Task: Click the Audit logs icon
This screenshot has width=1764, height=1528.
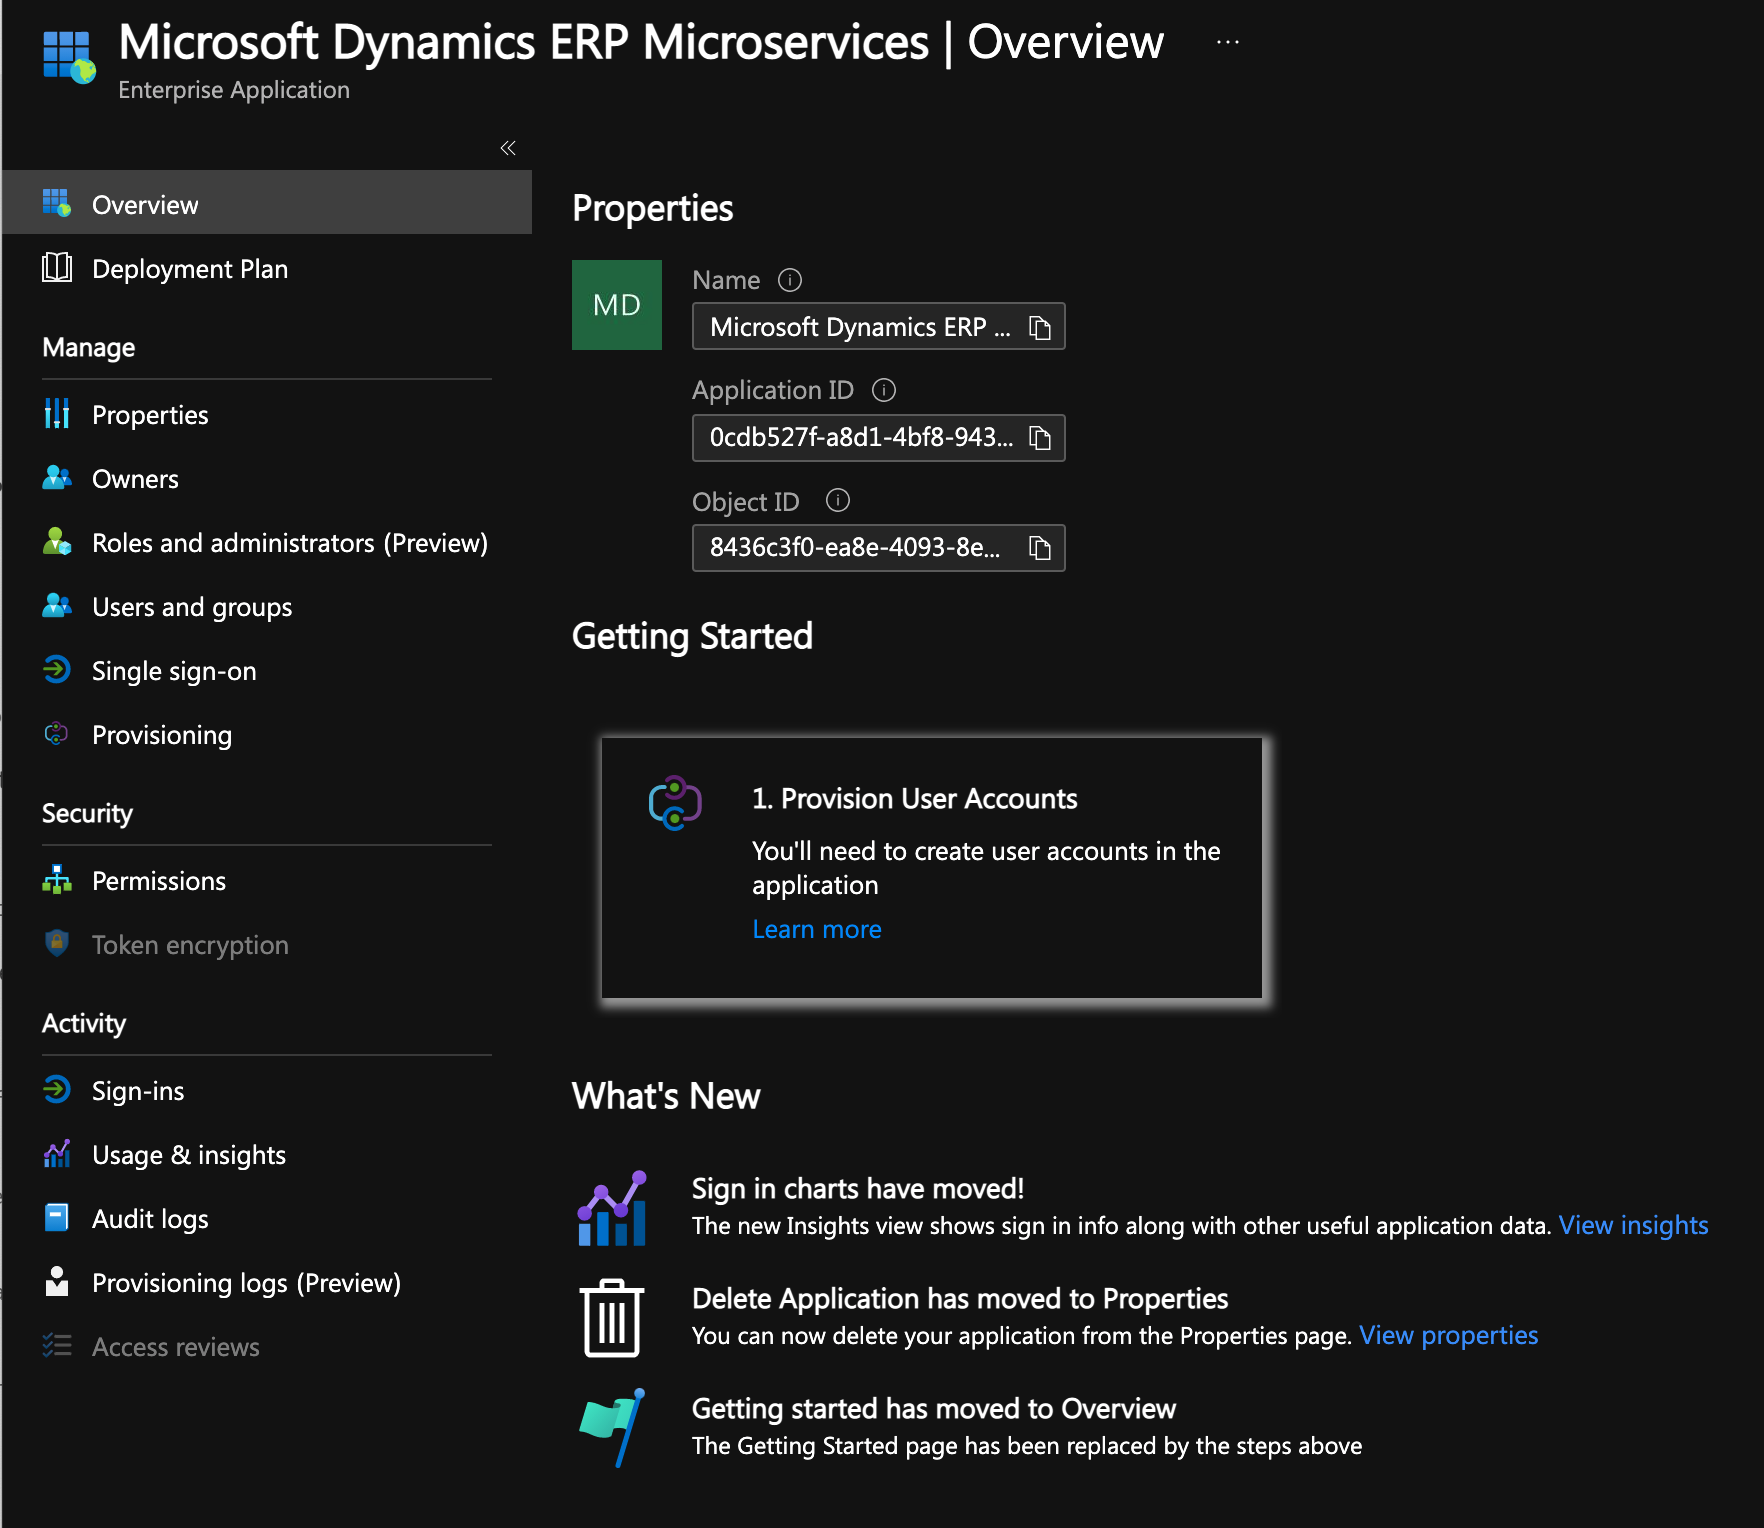Action: point(57,1217)
